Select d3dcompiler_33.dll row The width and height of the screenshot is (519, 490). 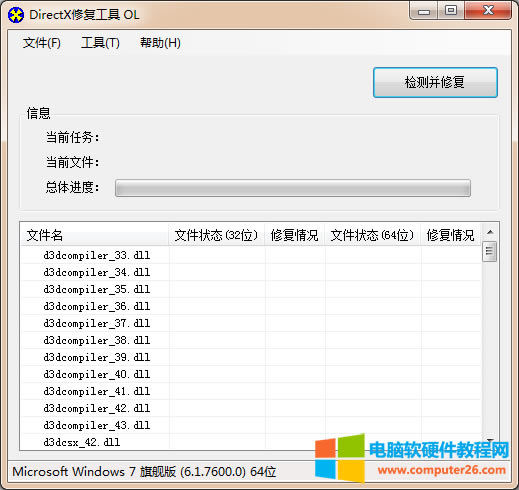click(x=251, y=255)
